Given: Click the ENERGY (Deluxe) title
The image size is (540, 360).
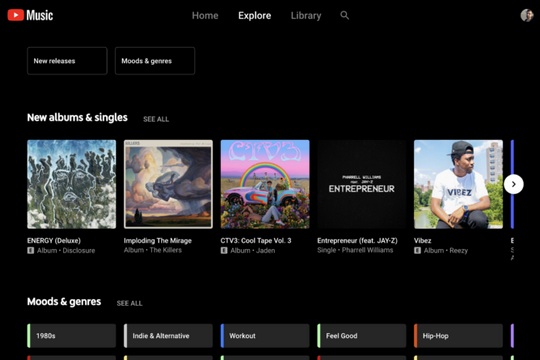Looking at the screenshot, I should coord(54,240).
